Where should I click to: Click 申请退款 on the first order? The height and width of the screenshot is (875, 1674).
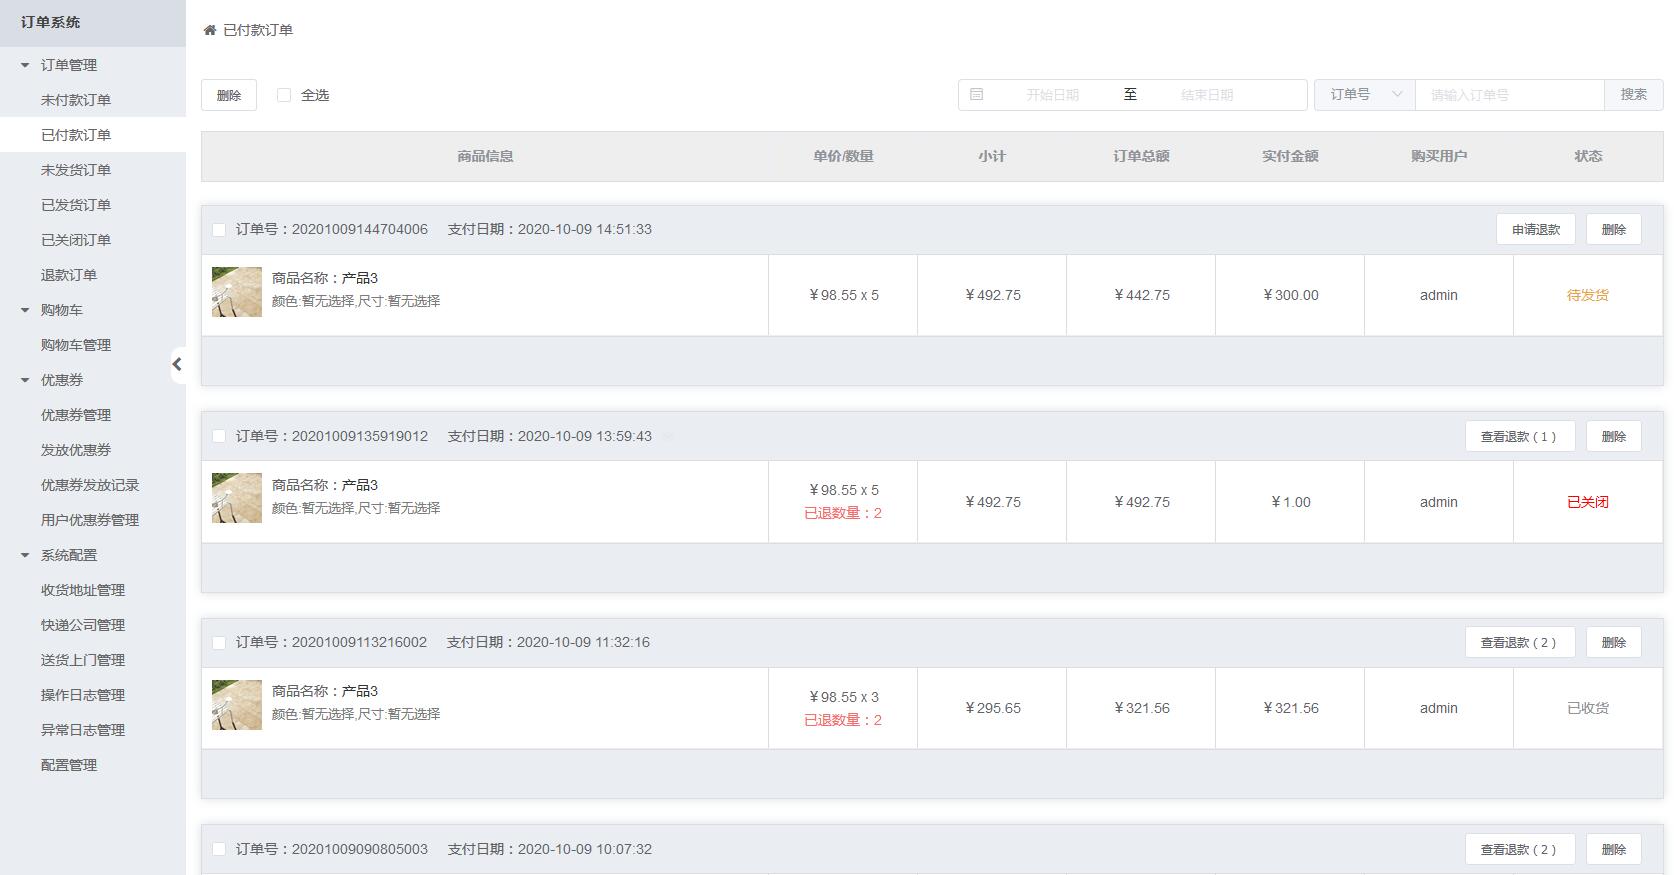1536,229
